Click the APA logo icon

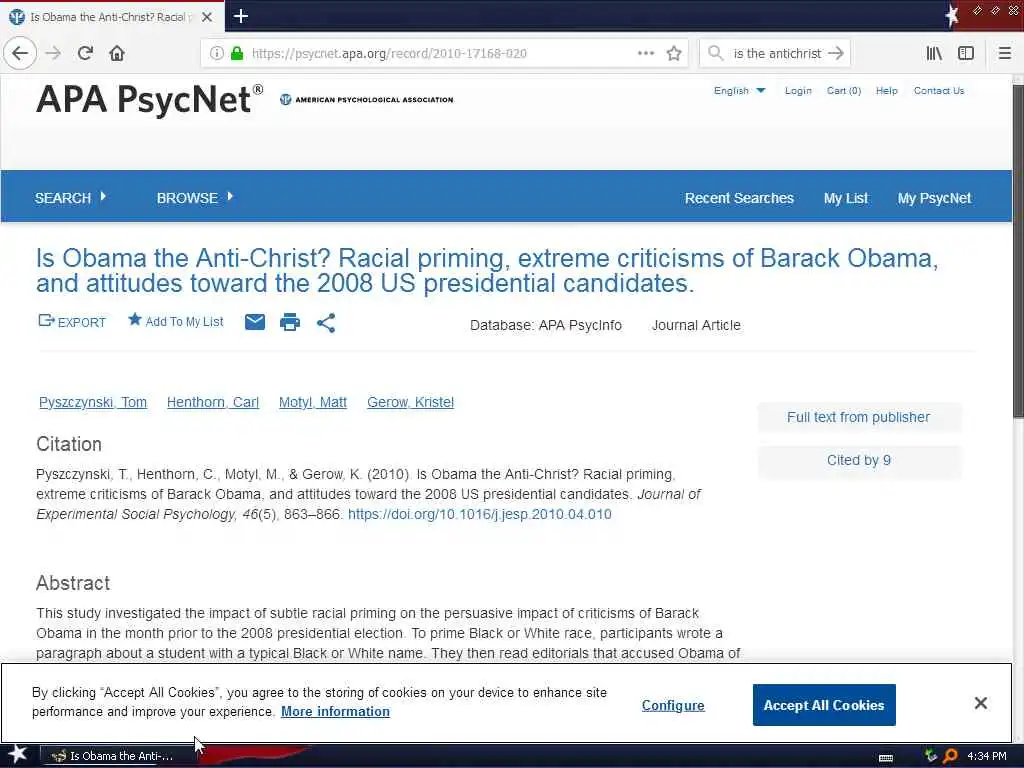coord(285,99)
